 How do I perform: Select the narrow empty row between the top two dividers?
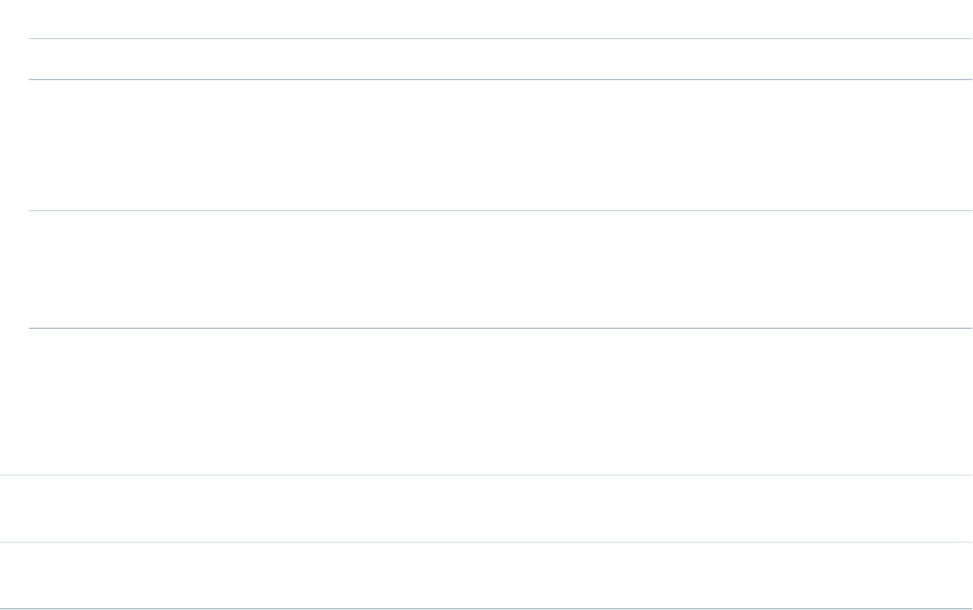coord(500,59)
